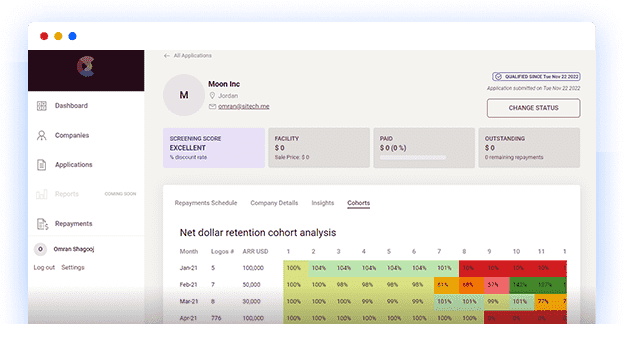The height and width of the screenshot is (361, 624).
Task: Click the Outstanding $ 0 card
Action: (x=529, y=148)
